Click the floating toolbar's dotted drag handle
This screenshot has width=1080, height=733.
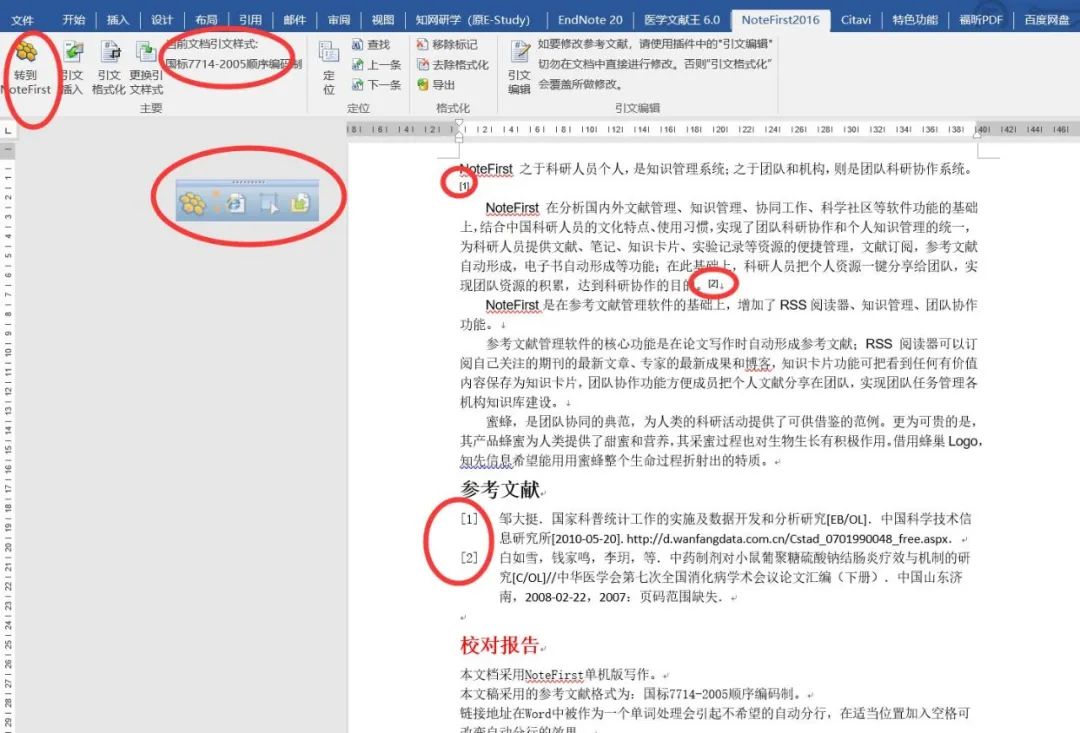[248, 183]
